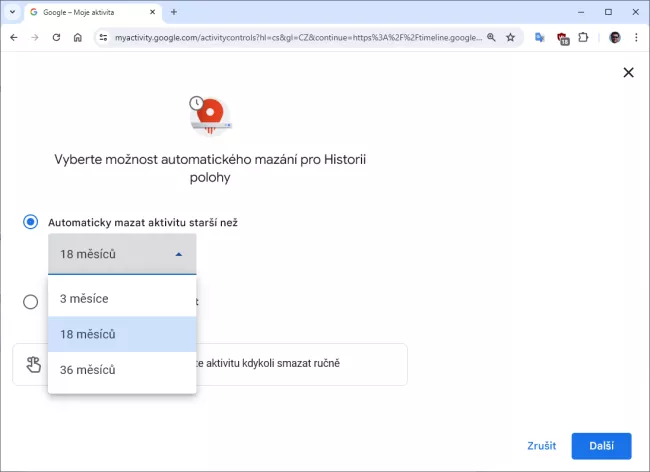This screenshot has height=472, width=650.
Task: Open the page zoom magnifier icon
Action: click(491, 37)
